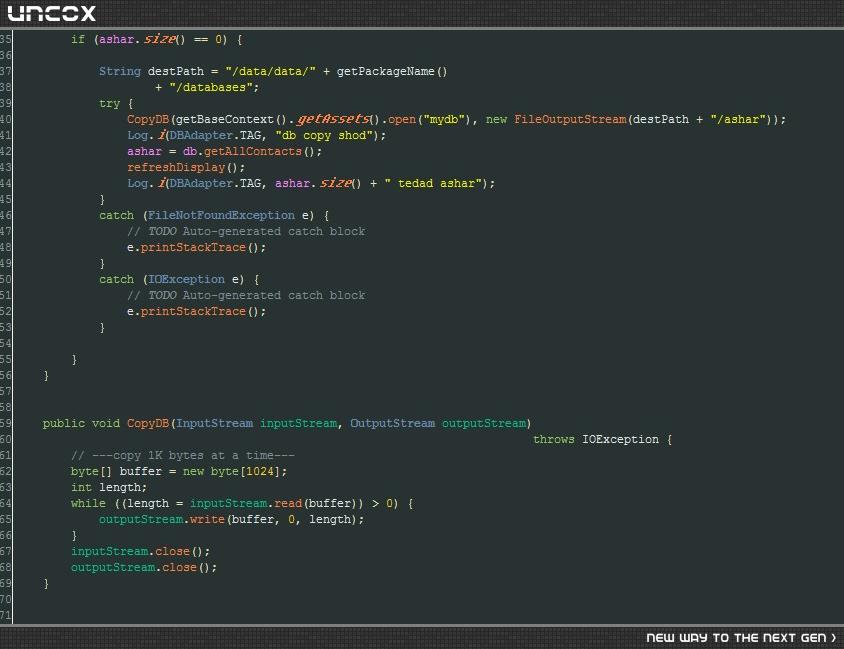Click 'if (ashar.size() == 0)' condition
Image resolution: width=844 pixels, height=649 pixels.
click(x=149, y=39)
